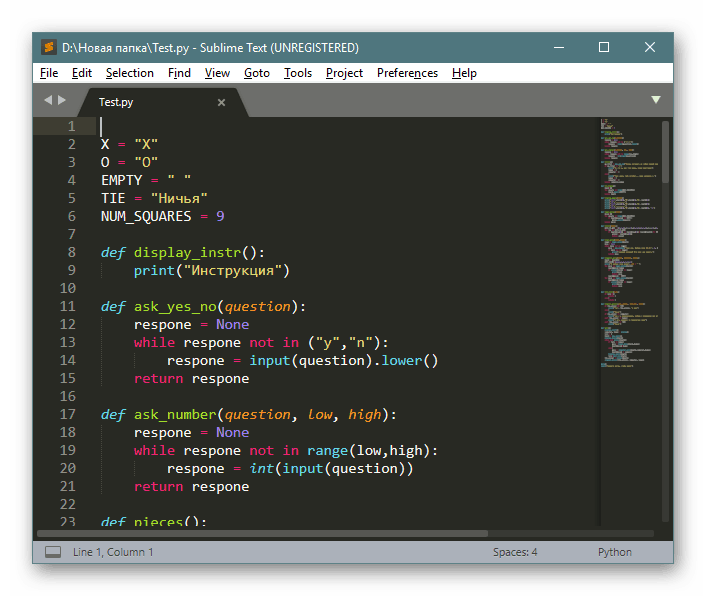The width and height of the screenshot is (706, 596).
Task: Open the Spaces: 4 indentation selector
Action: point(515,552)
